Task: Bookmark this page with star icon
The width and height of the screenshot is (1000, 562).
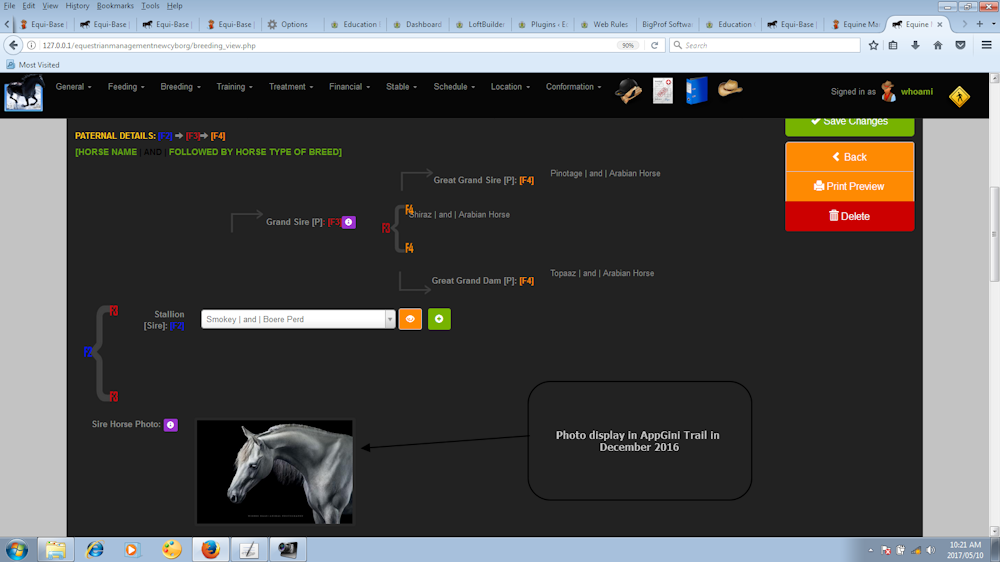Action: point(873,45)
